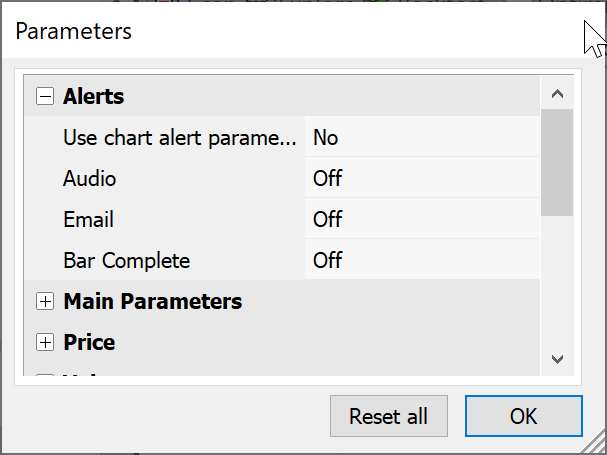
Task: Click the vertical scrollbar thumb
Action: tap(557, 163)
